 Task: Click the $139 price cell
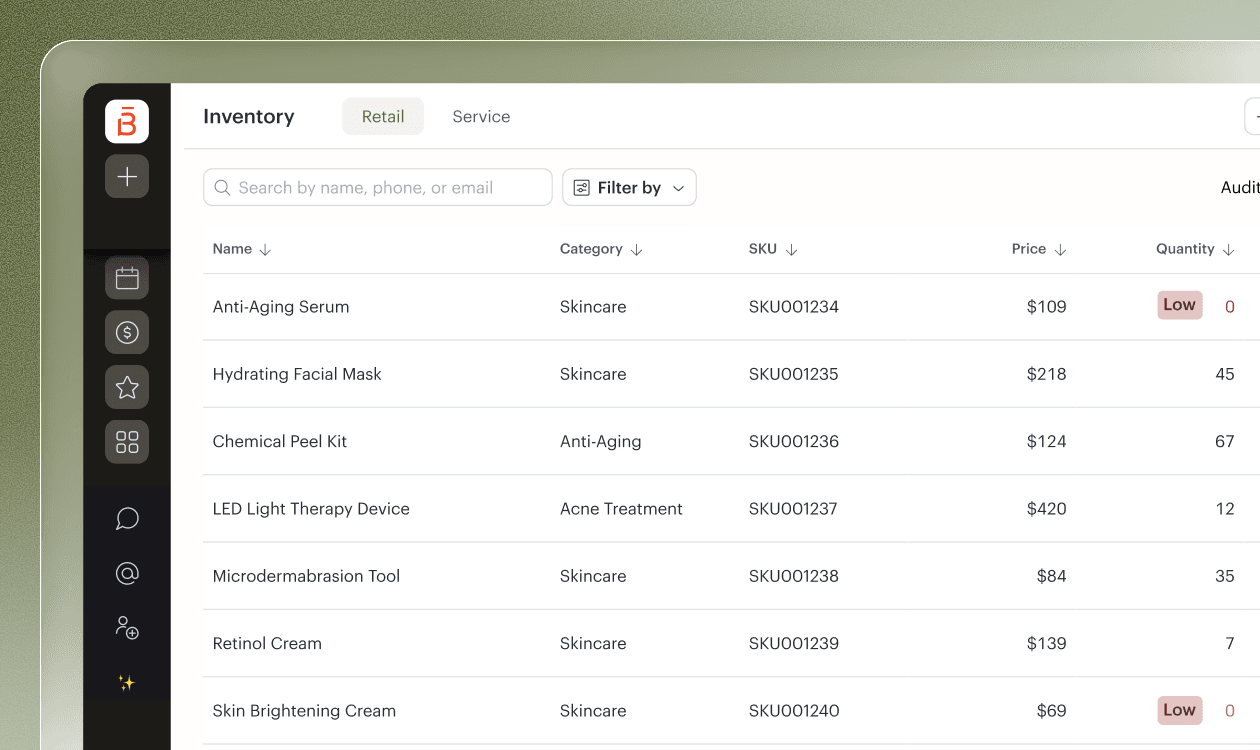(x=1047, y=643)
